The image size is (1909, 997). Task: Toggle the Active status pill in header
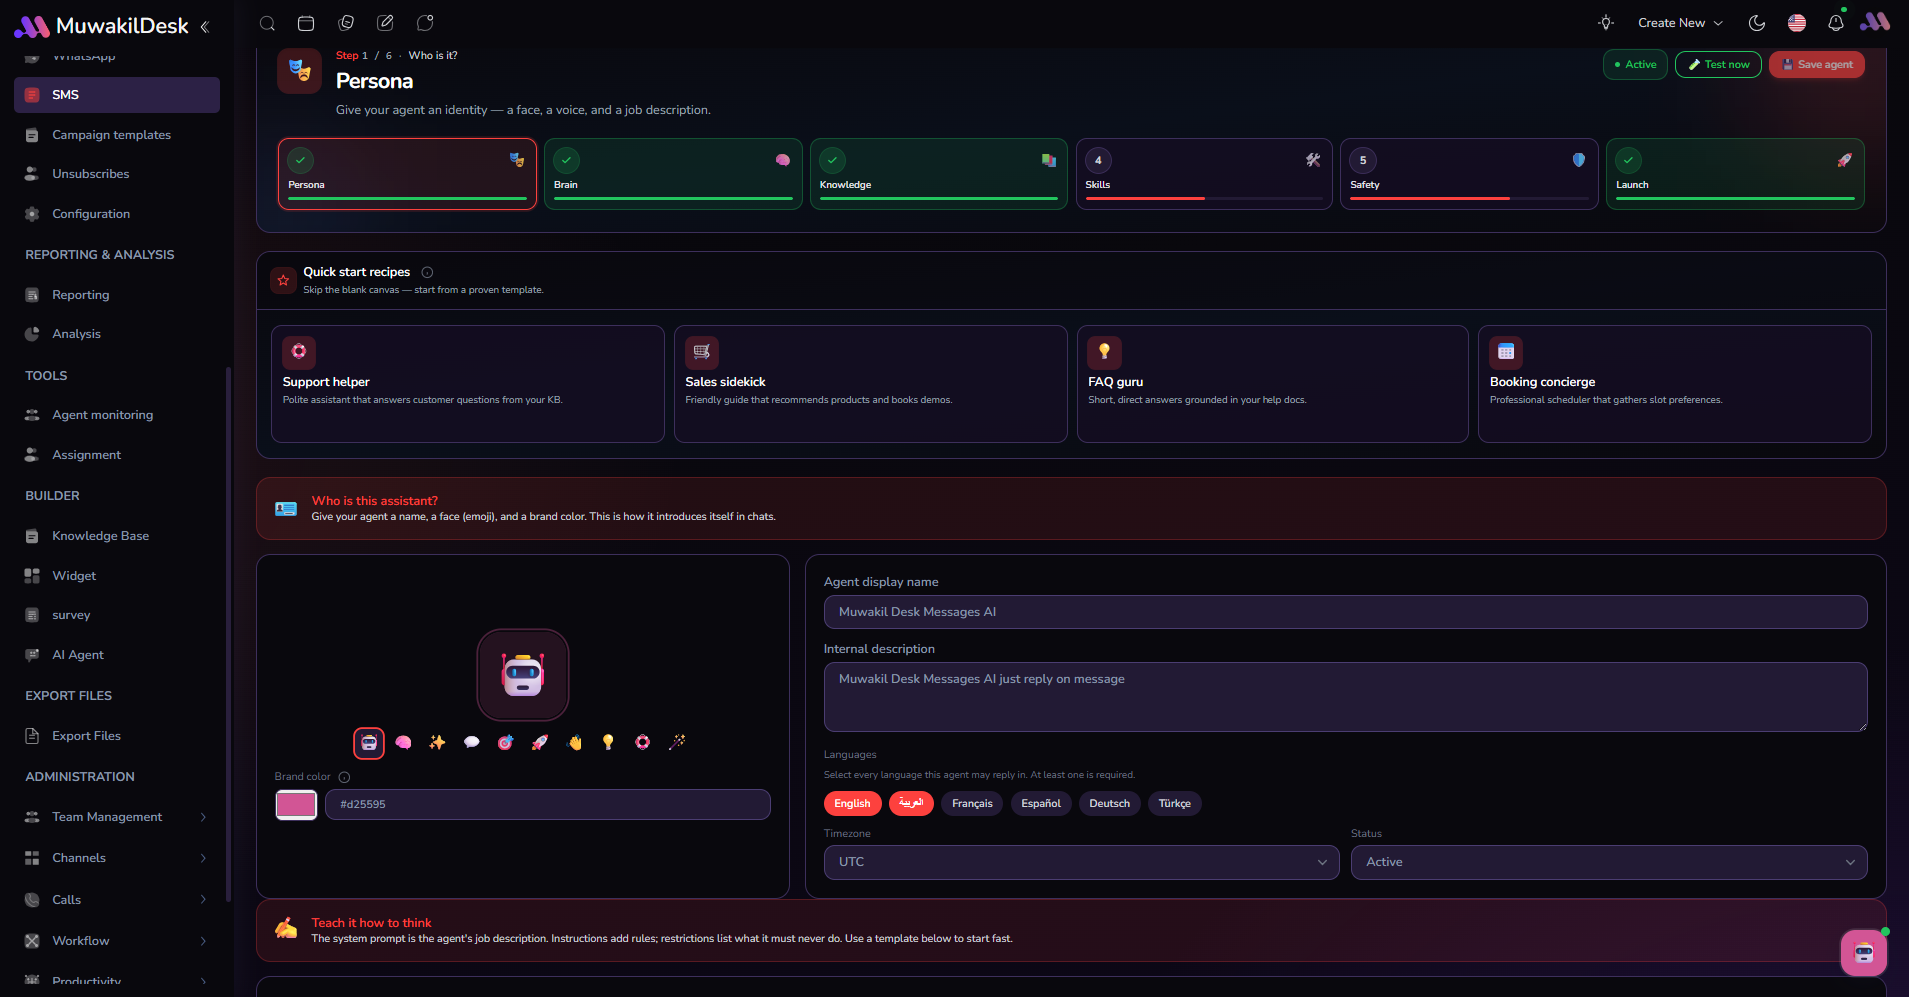(1635, 64)
